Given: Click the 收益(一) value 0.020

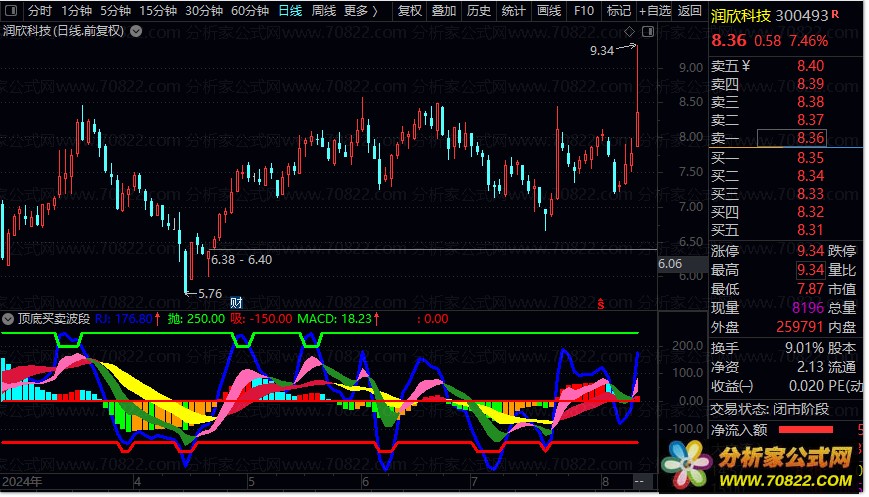Looking at the screenshot, I should tap(806, 386).
